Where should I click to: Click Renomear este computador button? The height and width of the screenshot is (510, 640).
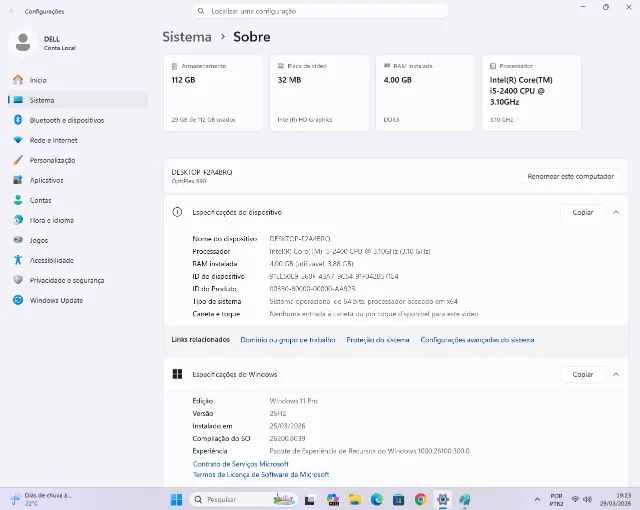tap(571, 176)
